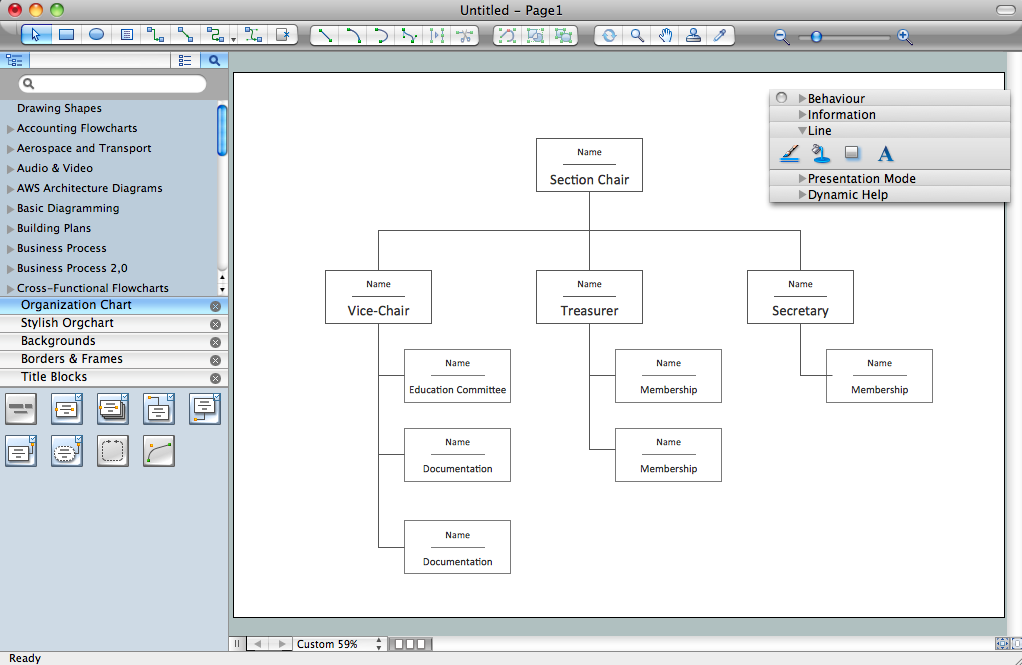The width and height of the screenshot is (1022, 665).
Task: Pick the dashed rounded team frame shape
Action: pyautogui.click(x=113, y=451)
